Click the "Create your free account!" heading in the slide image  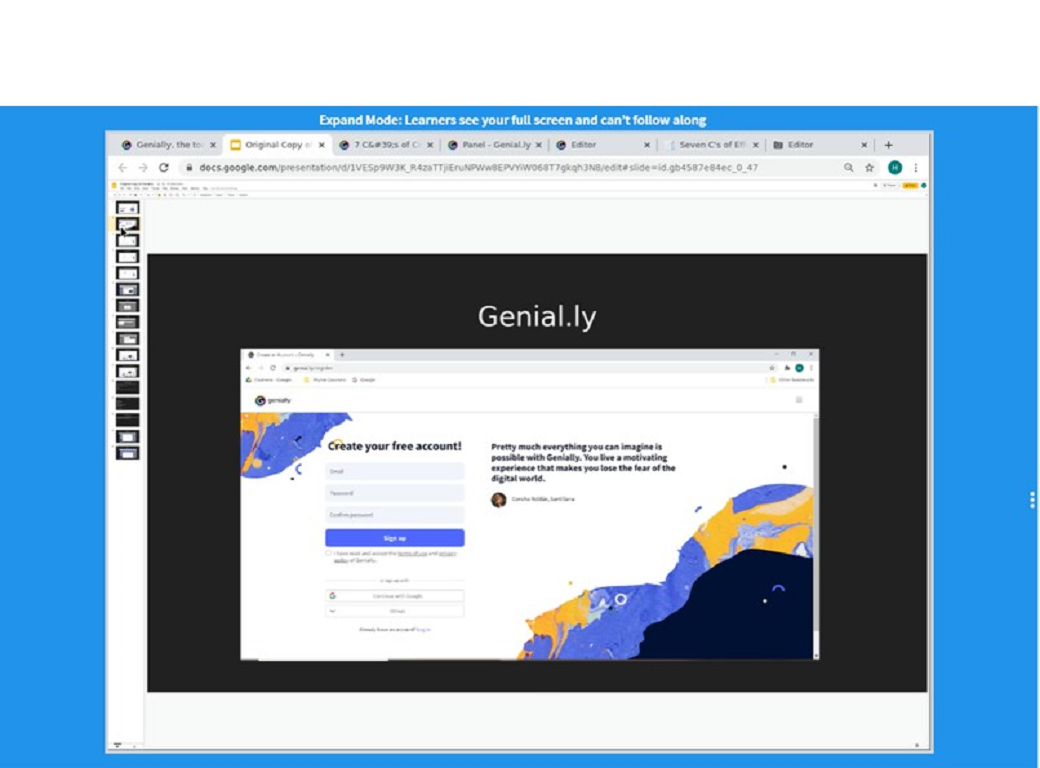click(x=395, y=446)
